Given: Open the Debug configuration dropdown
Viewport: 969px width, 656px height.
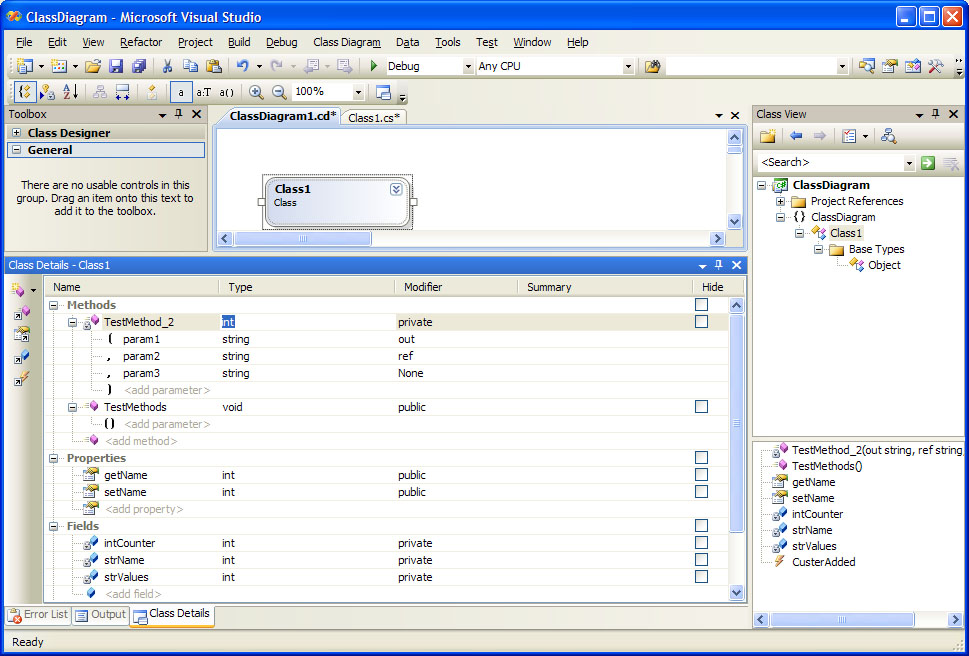Looking at the screenshot, I should tap(468, 66).
